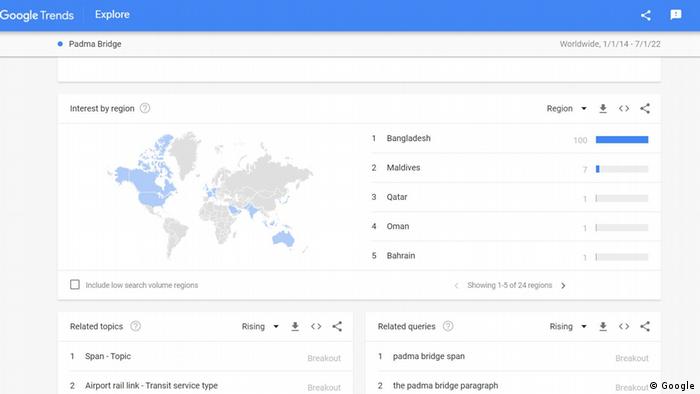
Task: Download the Interest by region data
Action: point(603,108)
